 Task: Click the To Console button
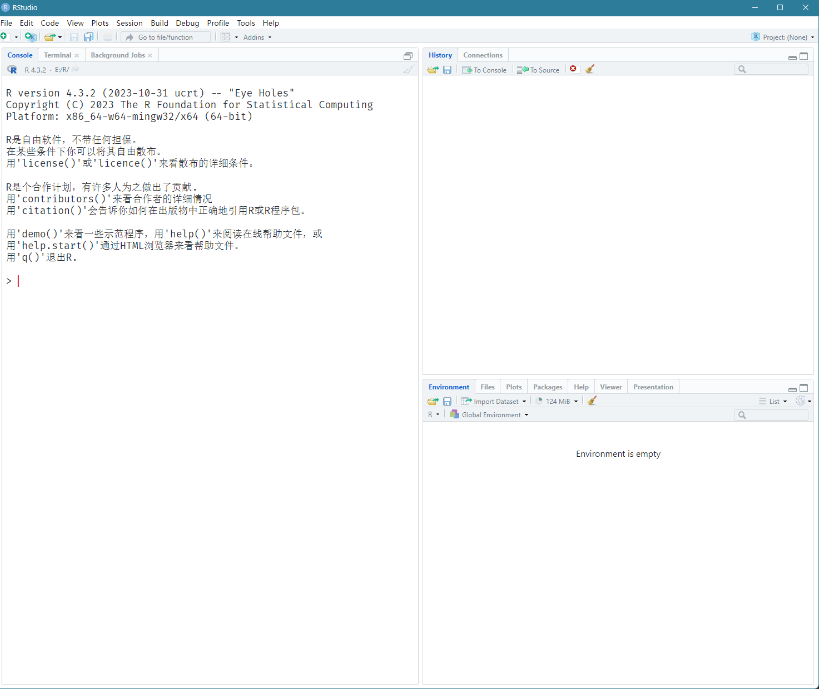484,69
